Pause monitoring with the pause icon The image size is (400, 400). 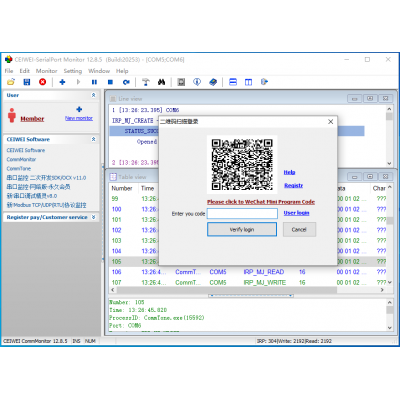click(x=94, y=82)
